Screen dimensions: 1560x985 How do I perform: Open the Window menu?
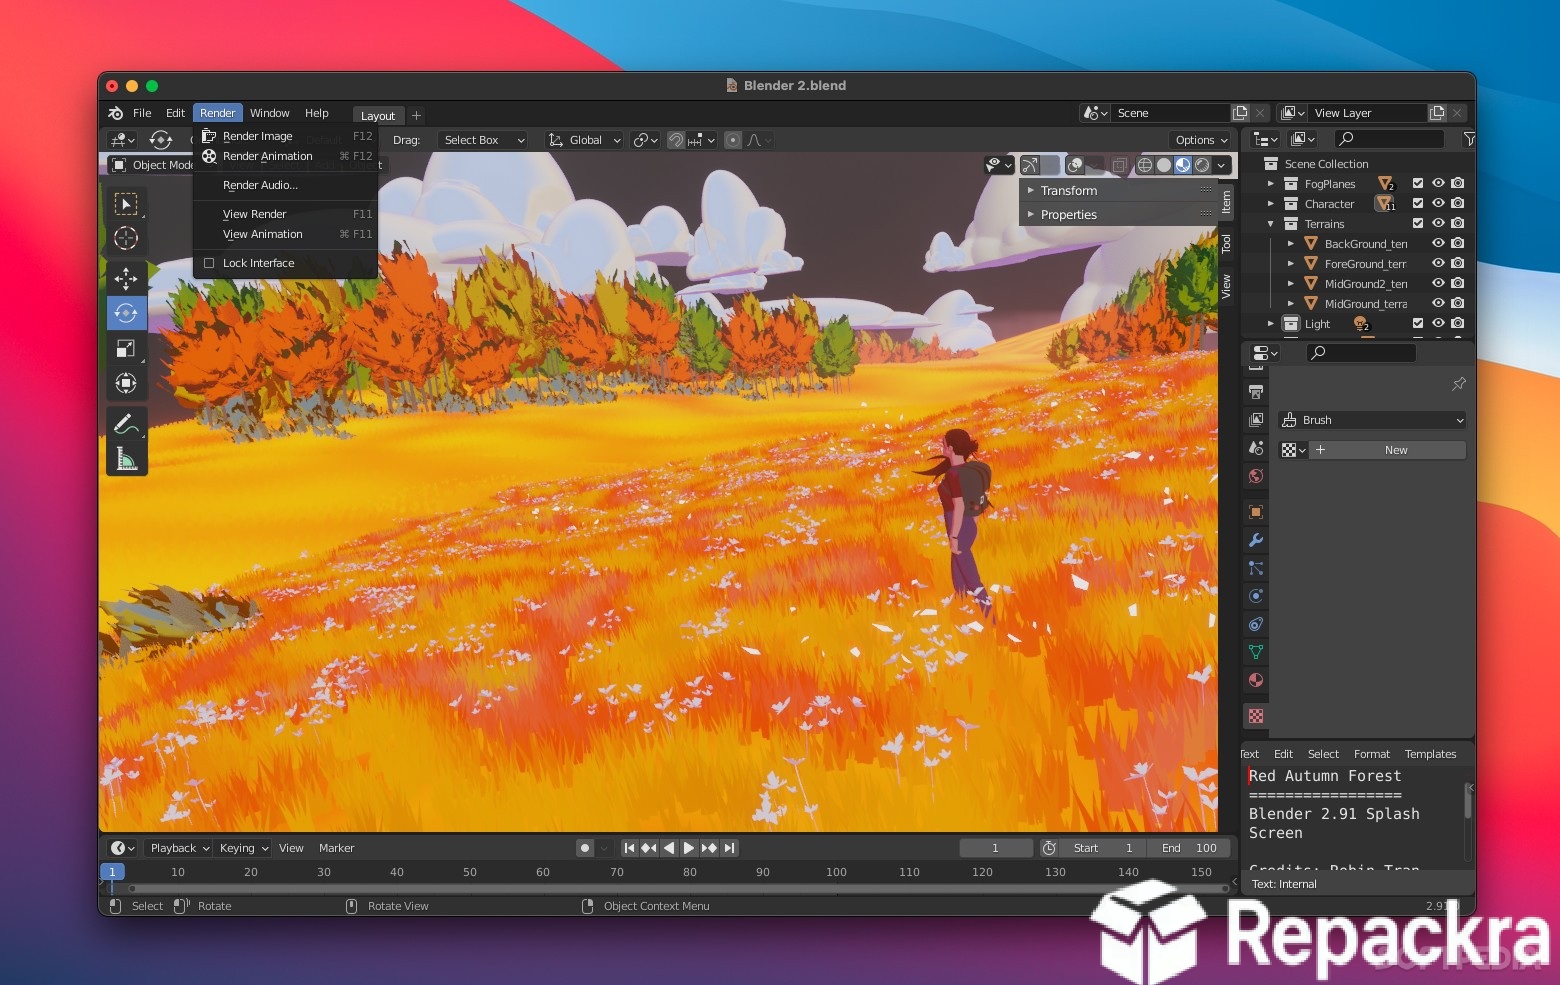tap(269, 113)
